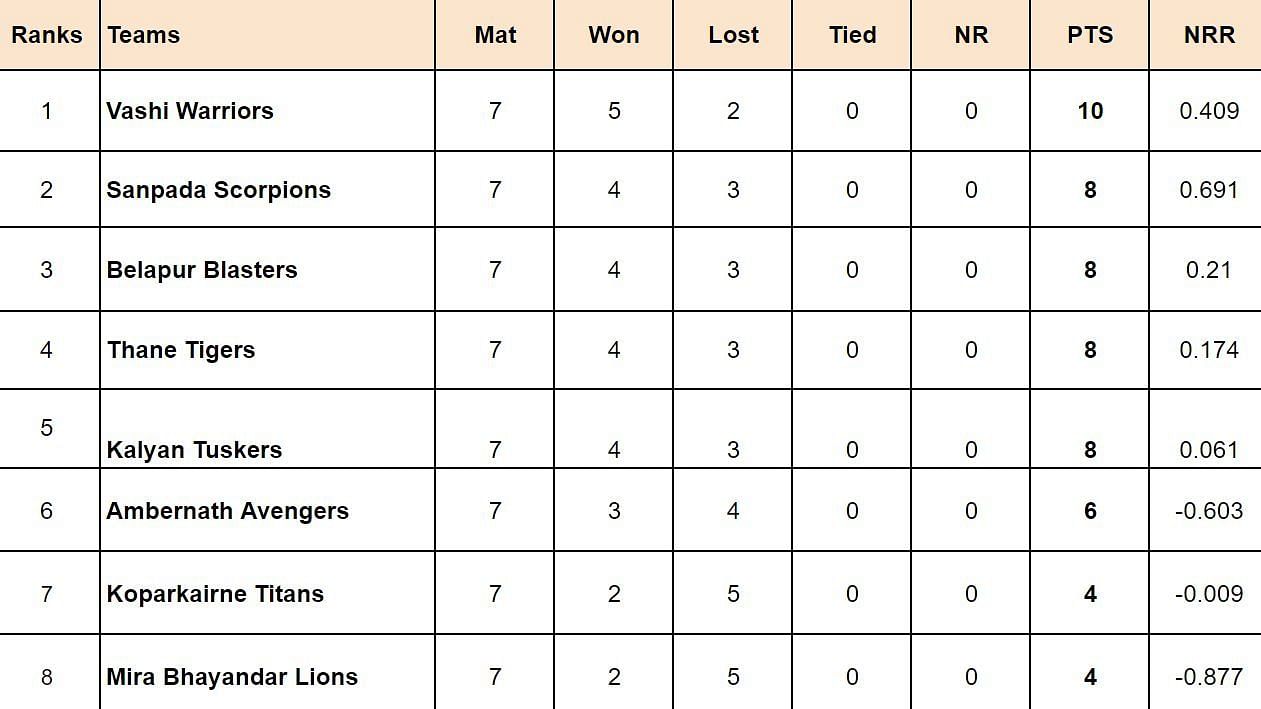Viewport: 1261px width, 709px height.
Task: Select the Won column header
Action: pyautogui.click(x=614, y=35)
